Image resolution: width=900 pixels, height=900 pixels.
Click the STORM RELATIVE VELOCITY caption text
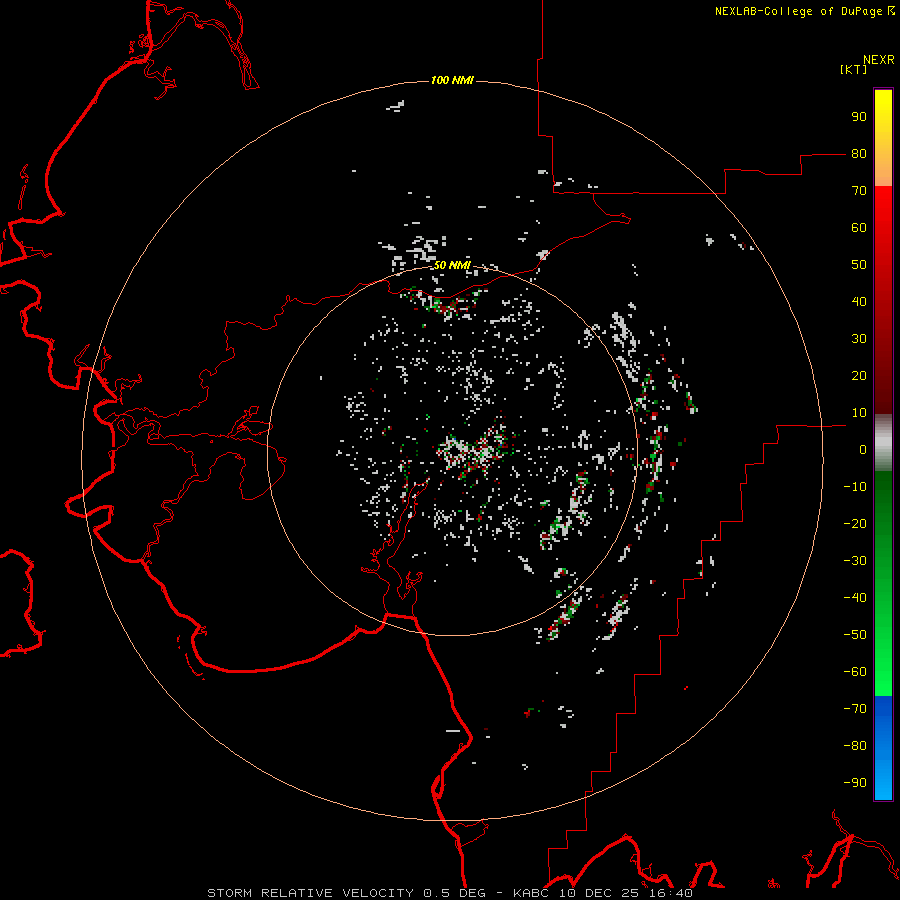coord(311,893)
